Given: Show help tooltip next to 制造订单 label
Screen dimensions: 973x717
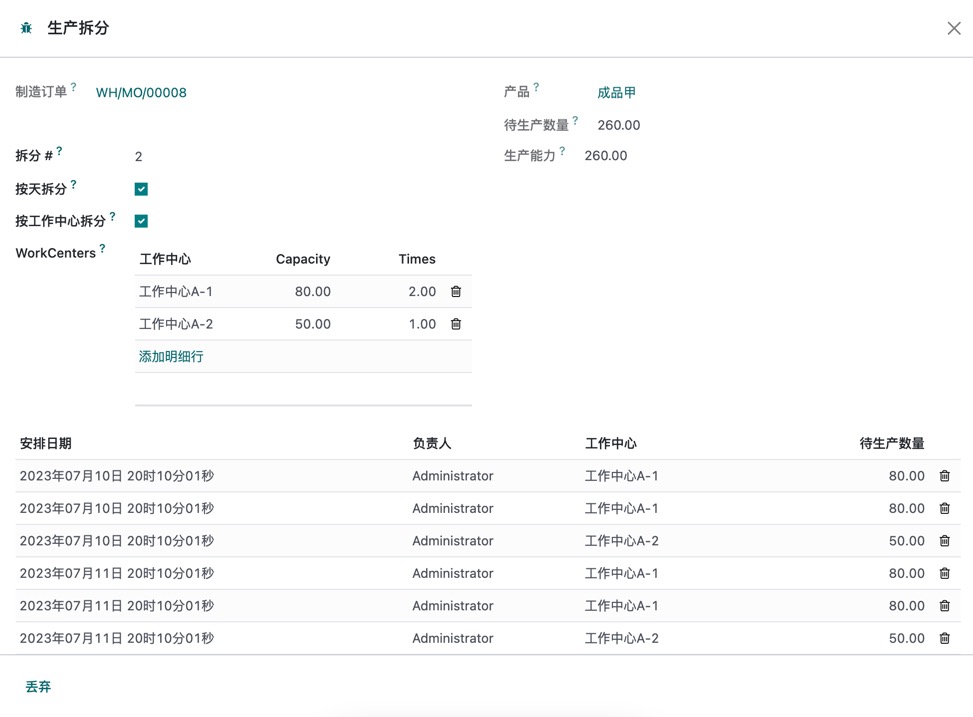Looking at the screenshot, I should [74, 88].
